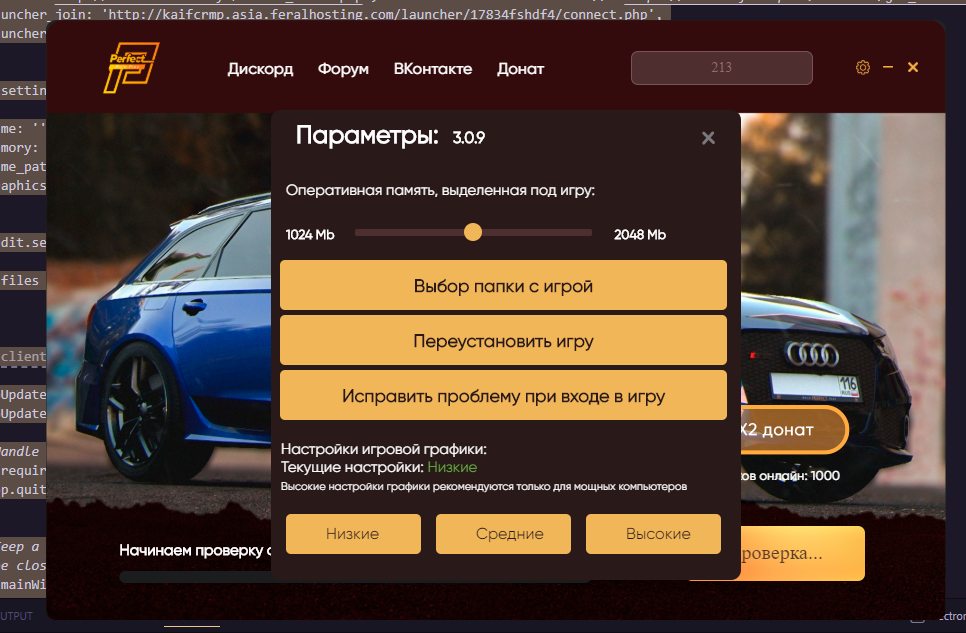
Task: Click Исправить проблему при входе в игру
Action: [x=503, y=396]
